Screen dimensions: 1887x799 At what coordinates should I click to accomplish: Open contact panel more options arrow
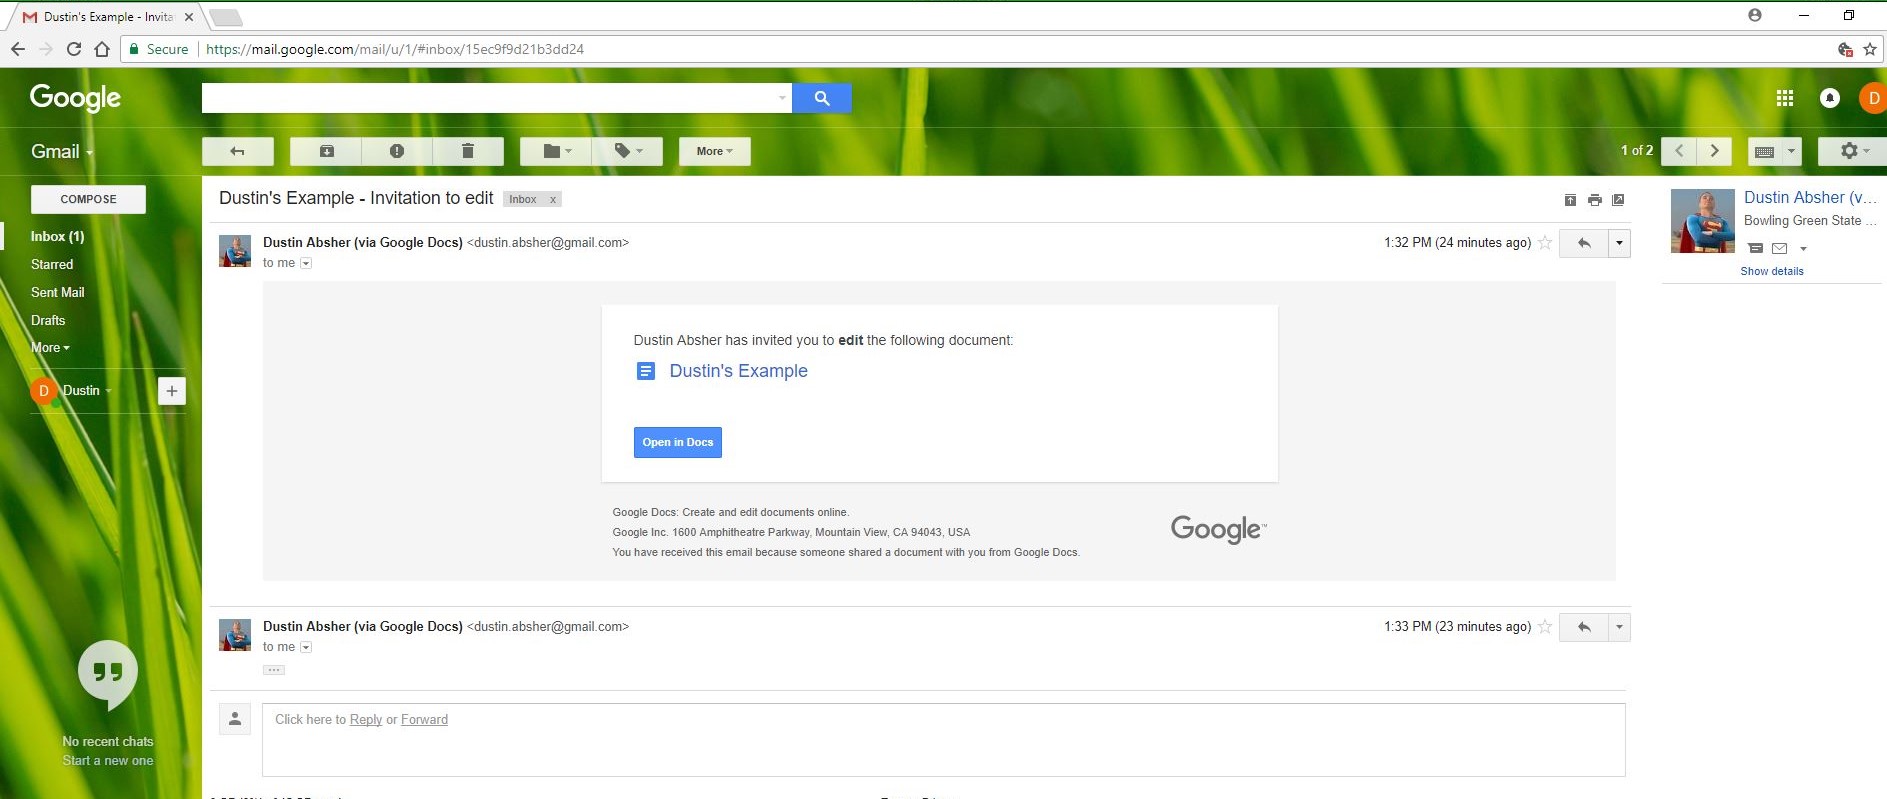pos(1803,249)
